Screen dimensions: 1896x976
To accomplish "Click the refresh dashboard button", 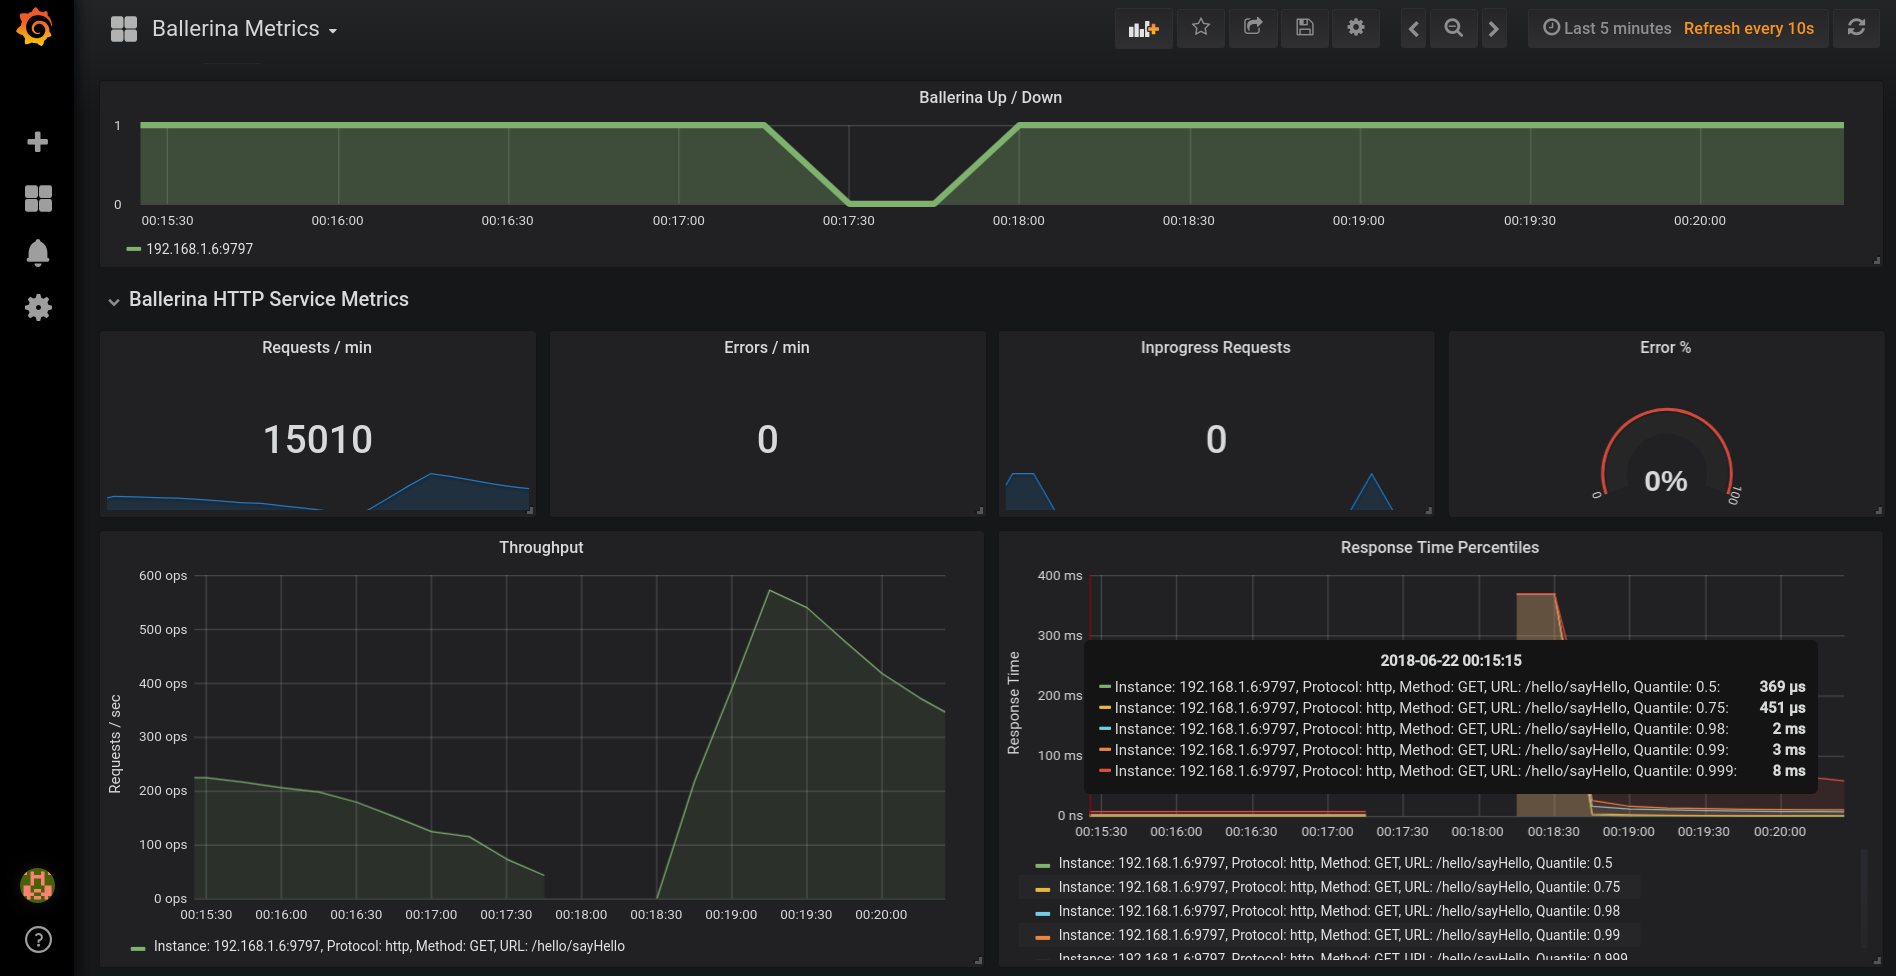I will click(x=1856, y=28).
